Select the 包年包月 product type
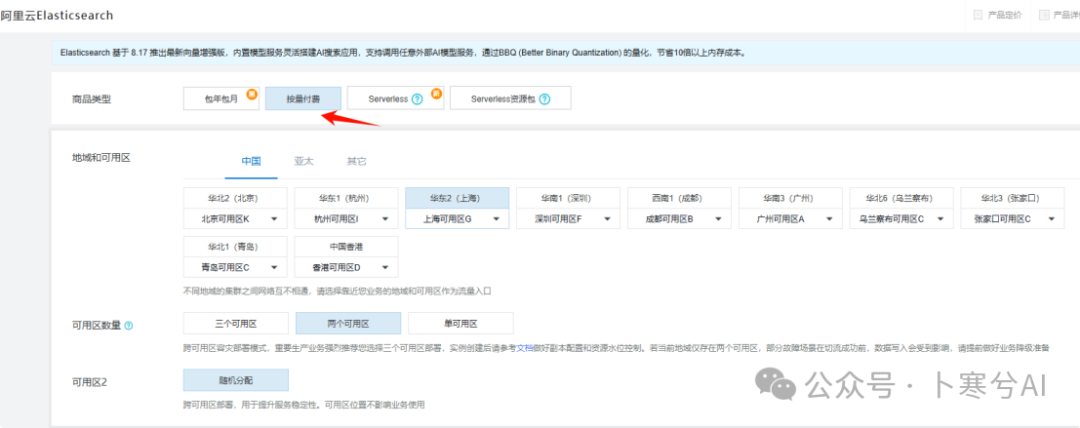Image resolution: width=1080 pixels, height=428 pixels. tap(220, 98)
